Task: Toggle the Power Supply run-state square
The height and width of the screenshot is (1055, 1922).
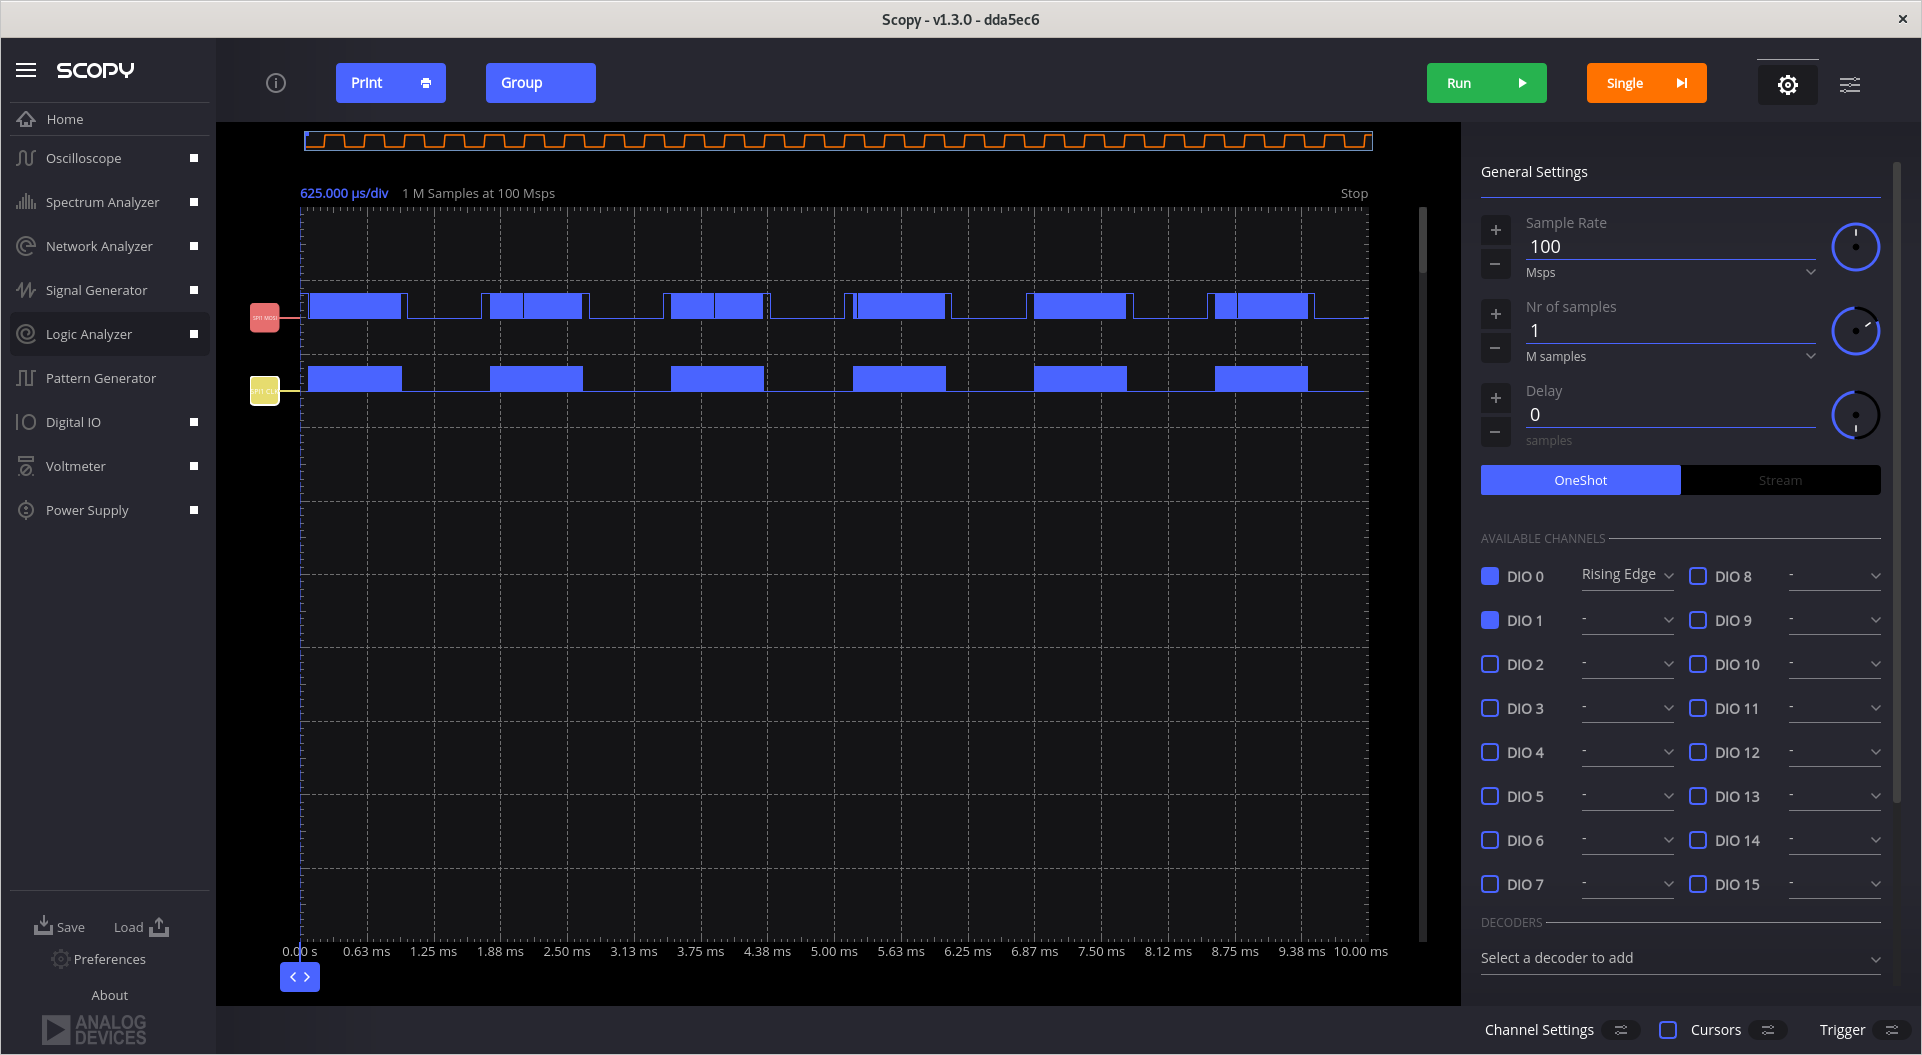Action: coord(194,510)
